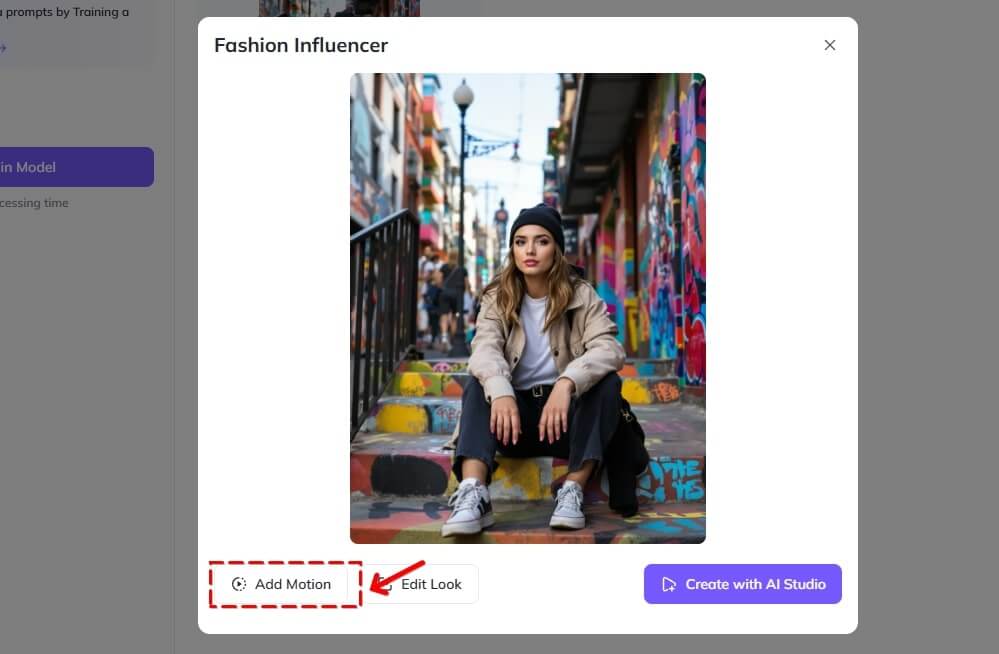Click the prompts by Training text in the sidebar

pyautogui.click(x=65, y=12)
